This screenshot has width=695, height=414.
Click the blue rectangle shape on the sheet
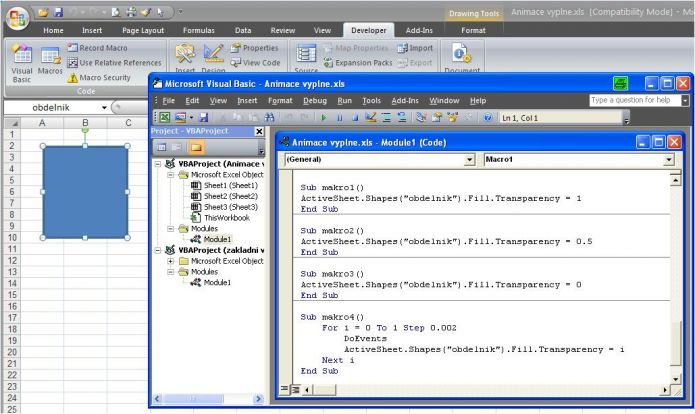[85, 192]
